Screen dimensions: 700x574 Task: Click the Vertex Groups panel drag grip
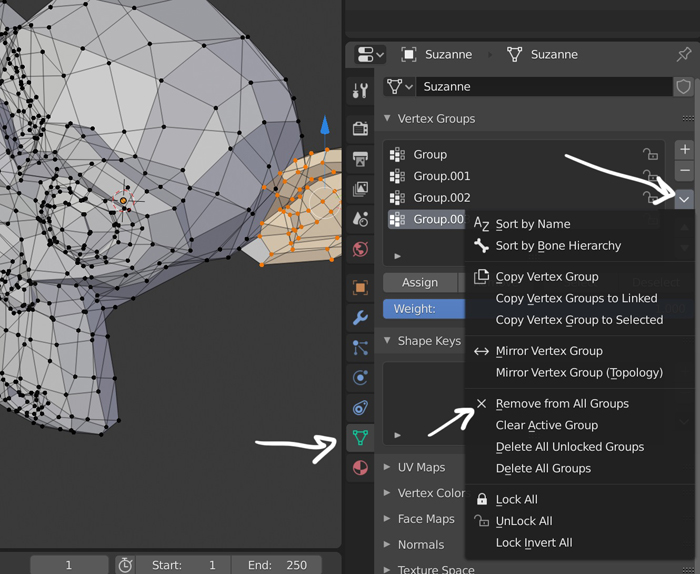pyautogui.click(x=688, y=118)
